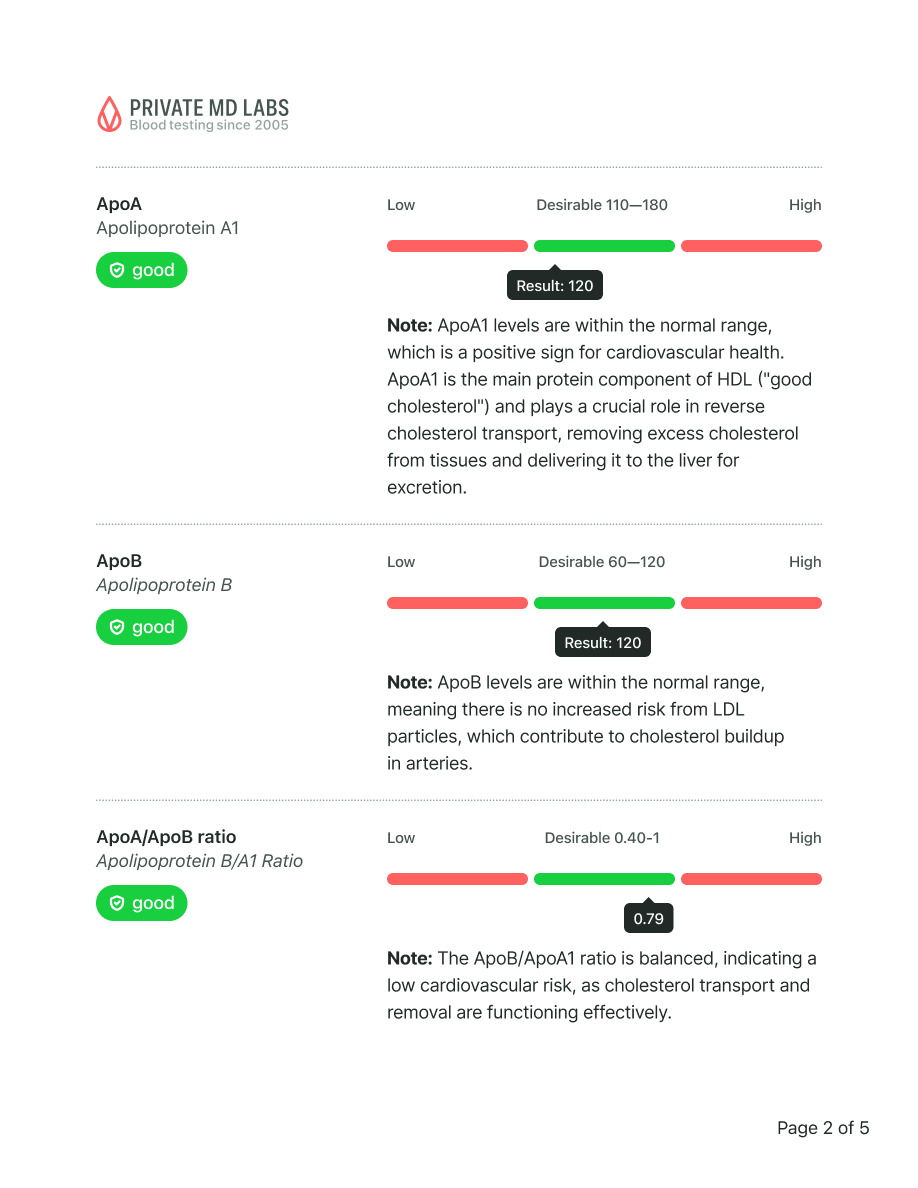Click the green desirable bar for ApoA

coord(604,246)
